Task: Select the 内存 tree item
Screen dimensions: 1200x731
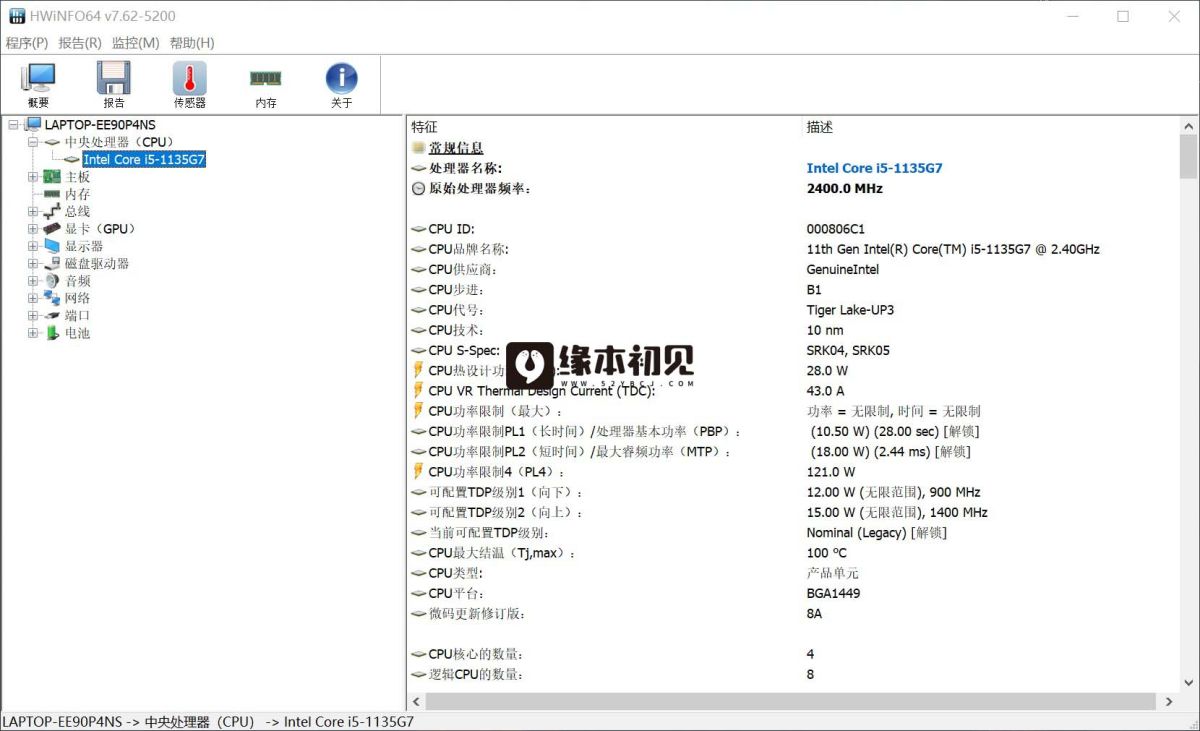Action: point(77,194)
